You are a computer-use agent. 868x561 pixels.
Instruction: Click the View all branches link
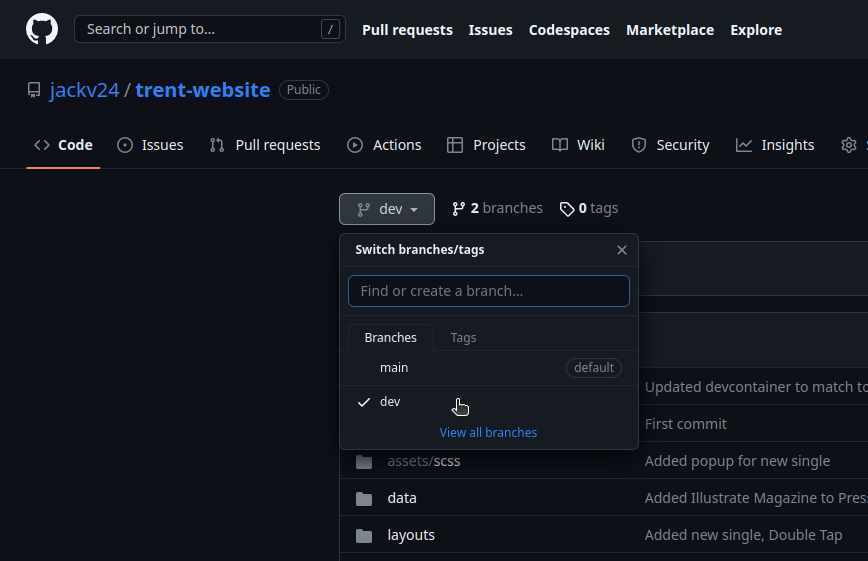488,433
